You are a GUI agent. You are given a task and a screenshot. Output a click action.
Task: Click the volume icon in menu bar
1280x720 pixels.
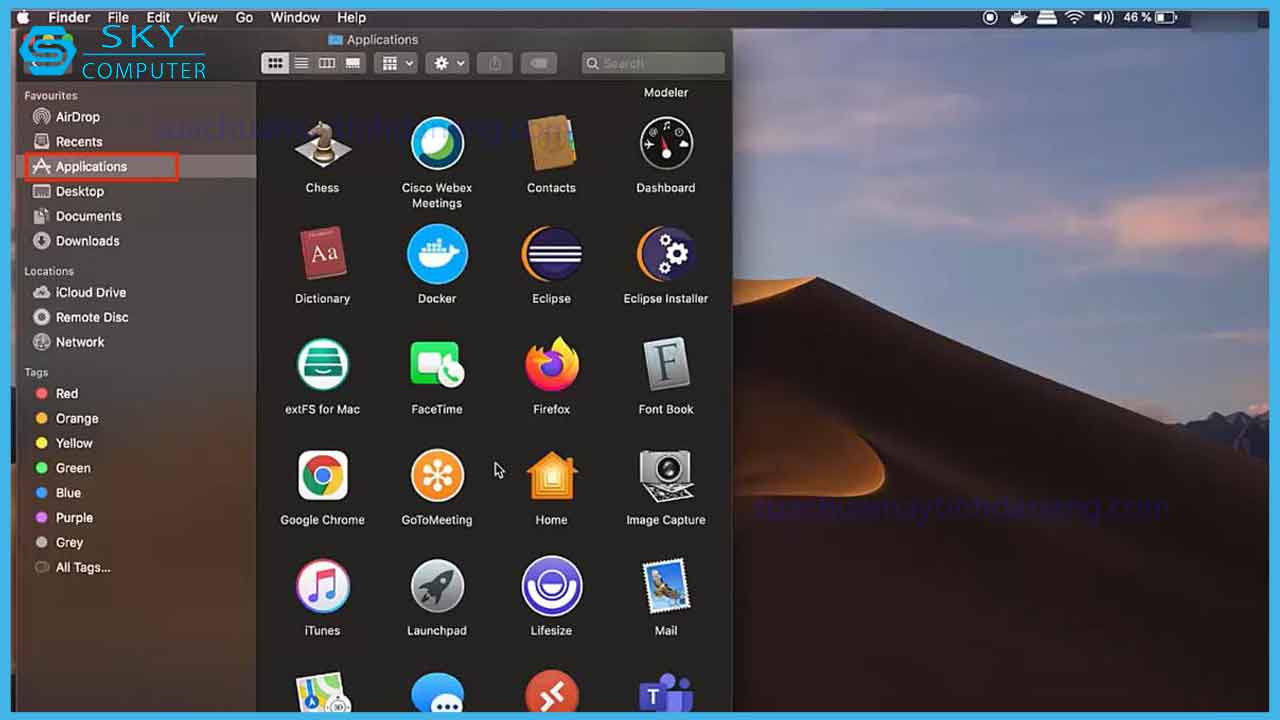click(x=1103, y=18)
